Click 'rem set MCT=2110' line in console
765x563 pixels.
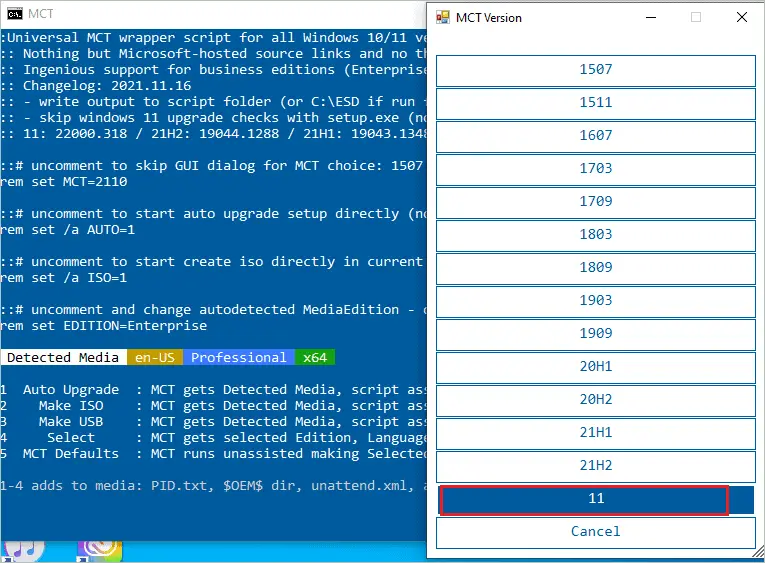[63, 182]
